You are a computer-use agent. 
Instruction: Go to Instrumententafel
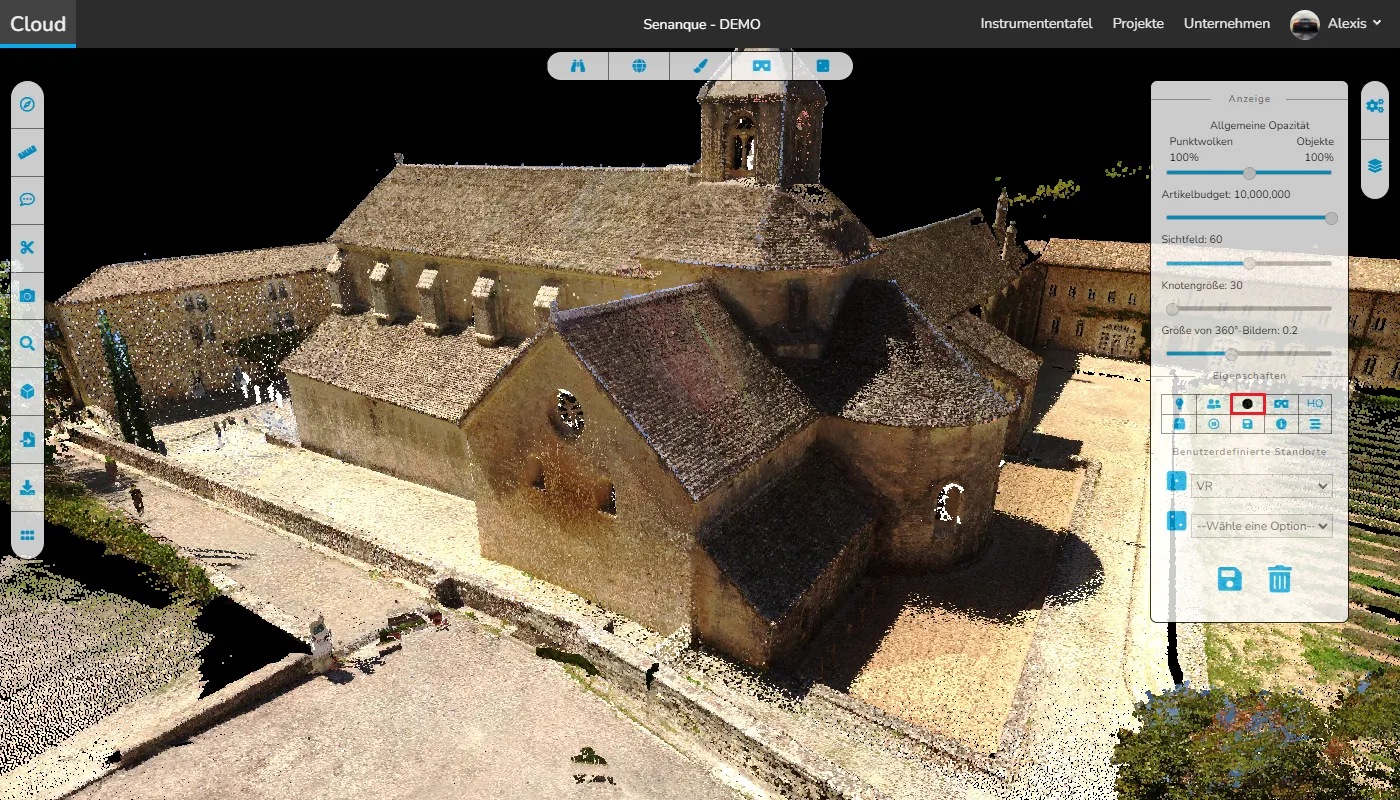[x=1036, y=24]
